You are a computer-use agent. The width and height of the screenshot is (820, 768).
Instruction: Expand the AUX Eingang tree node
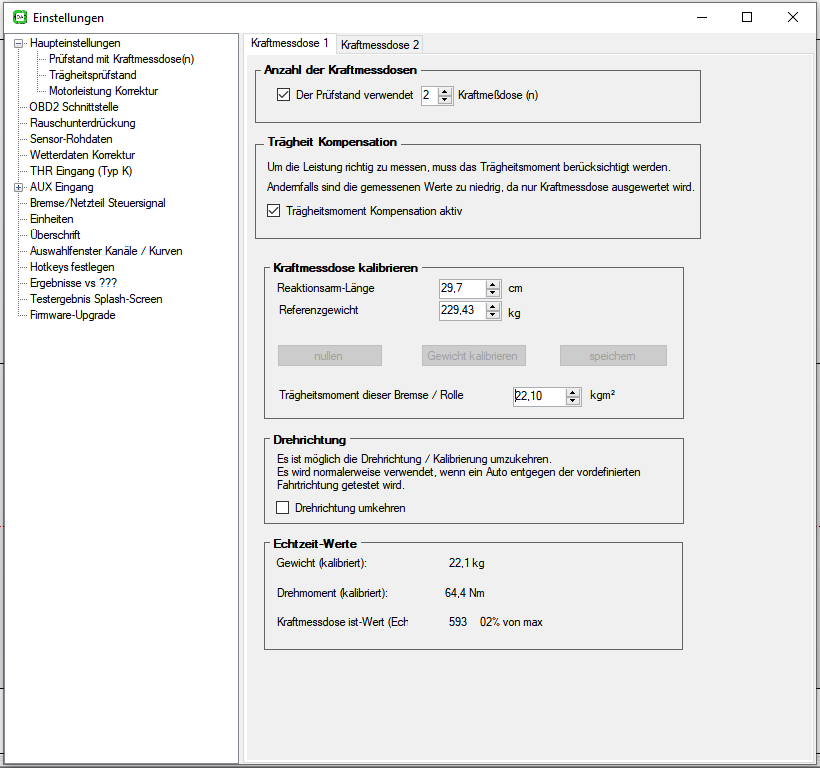tap(19, 187)
